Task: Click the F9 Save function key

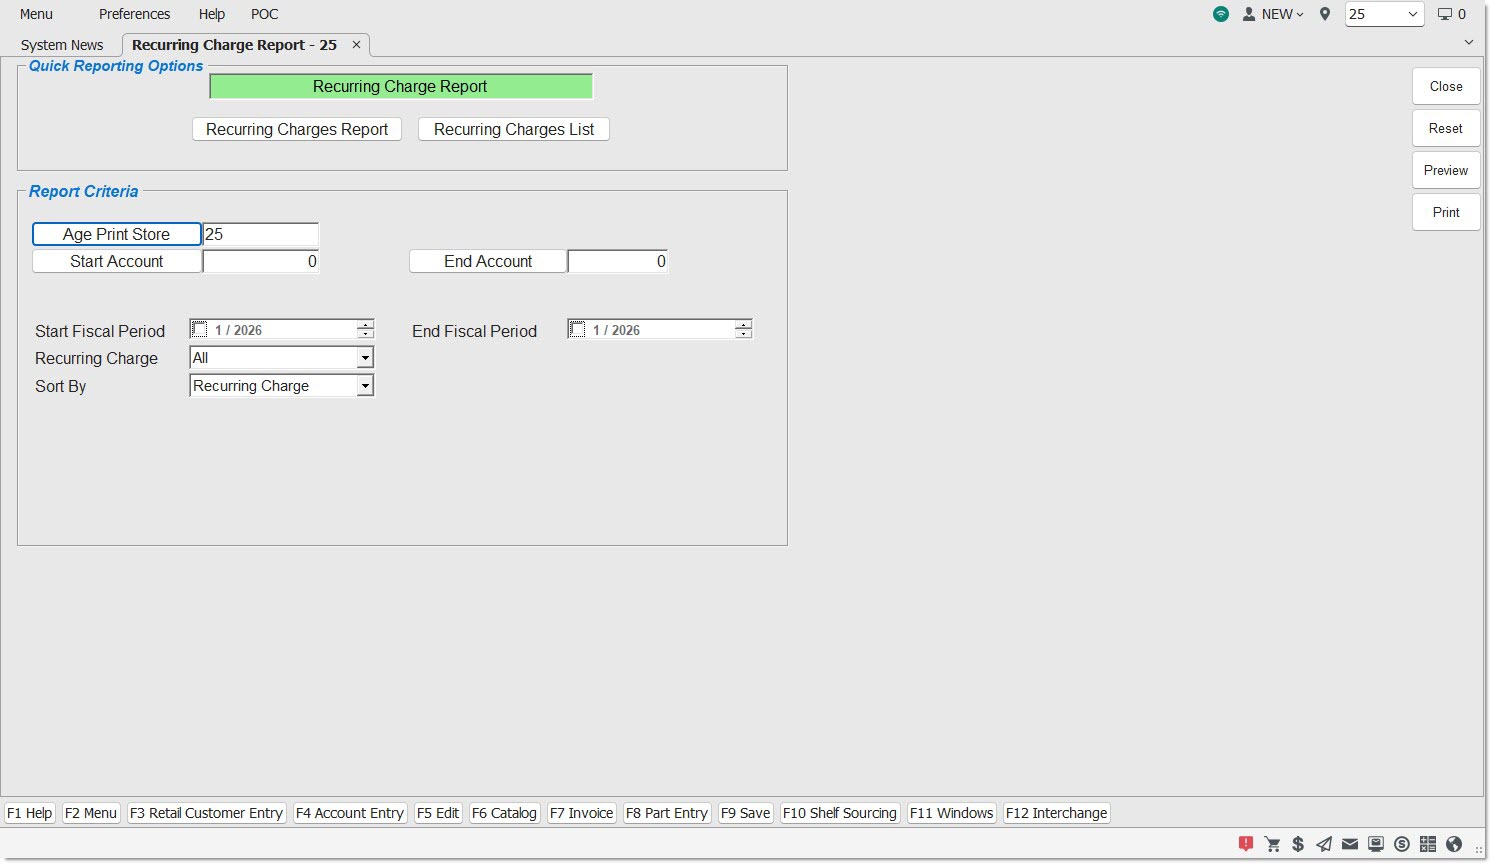Action: [746, 813]
